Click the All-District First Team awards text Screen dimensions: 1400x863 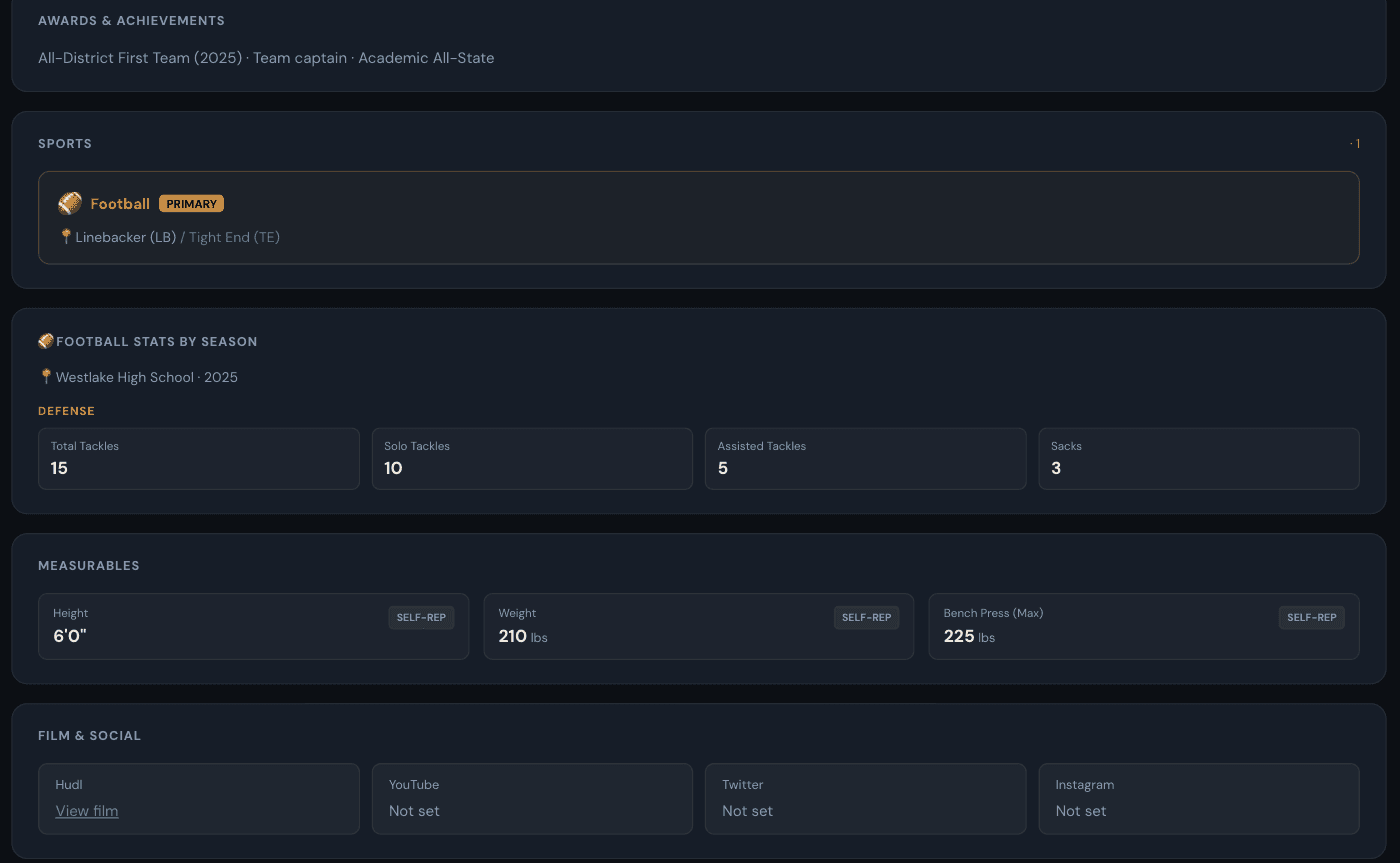pyautogui.click(x=266, y=58)
